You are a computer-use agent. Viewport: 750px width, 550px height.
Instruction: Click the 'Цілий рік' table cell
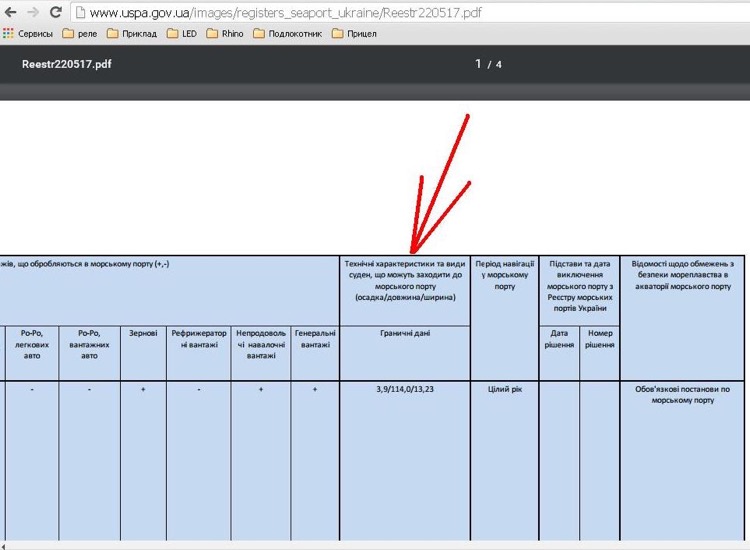505,388
